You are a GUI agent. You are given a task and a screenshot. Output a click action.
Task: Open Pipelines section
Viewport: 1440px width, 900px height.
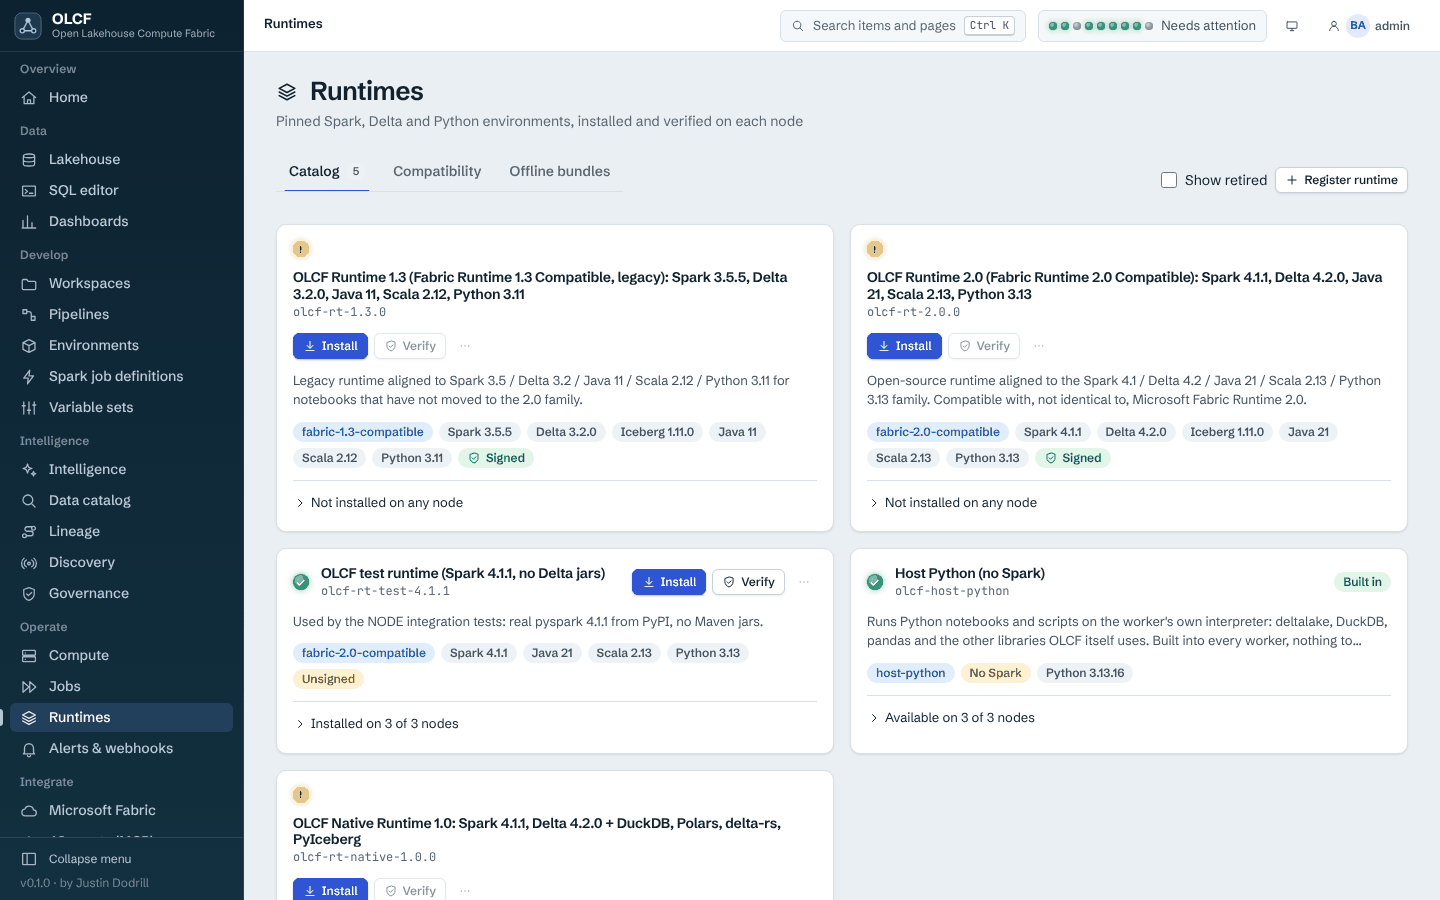click(x=121, y=314)
